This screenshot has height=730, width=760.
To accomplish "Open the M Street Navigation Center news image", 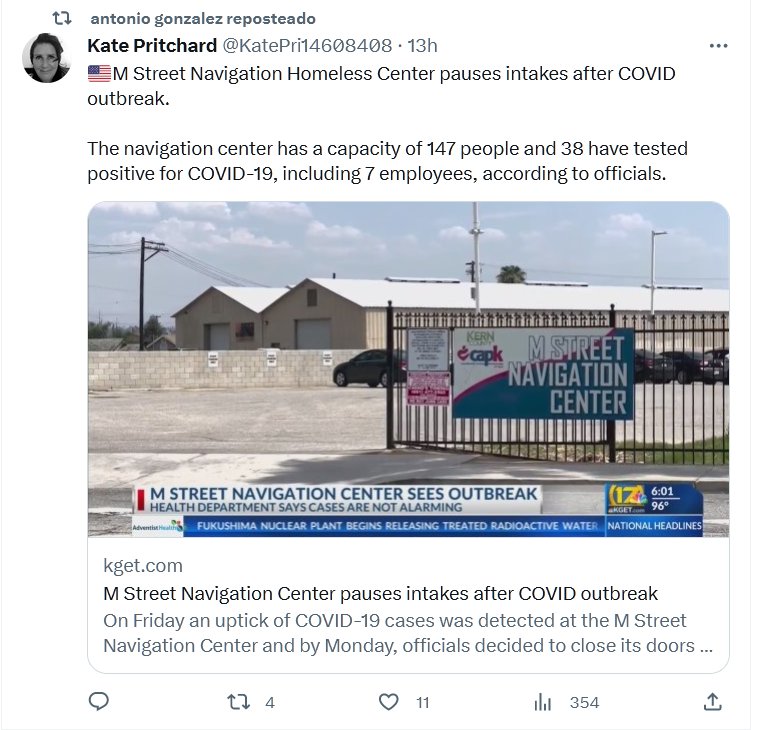I will (408, 369).
